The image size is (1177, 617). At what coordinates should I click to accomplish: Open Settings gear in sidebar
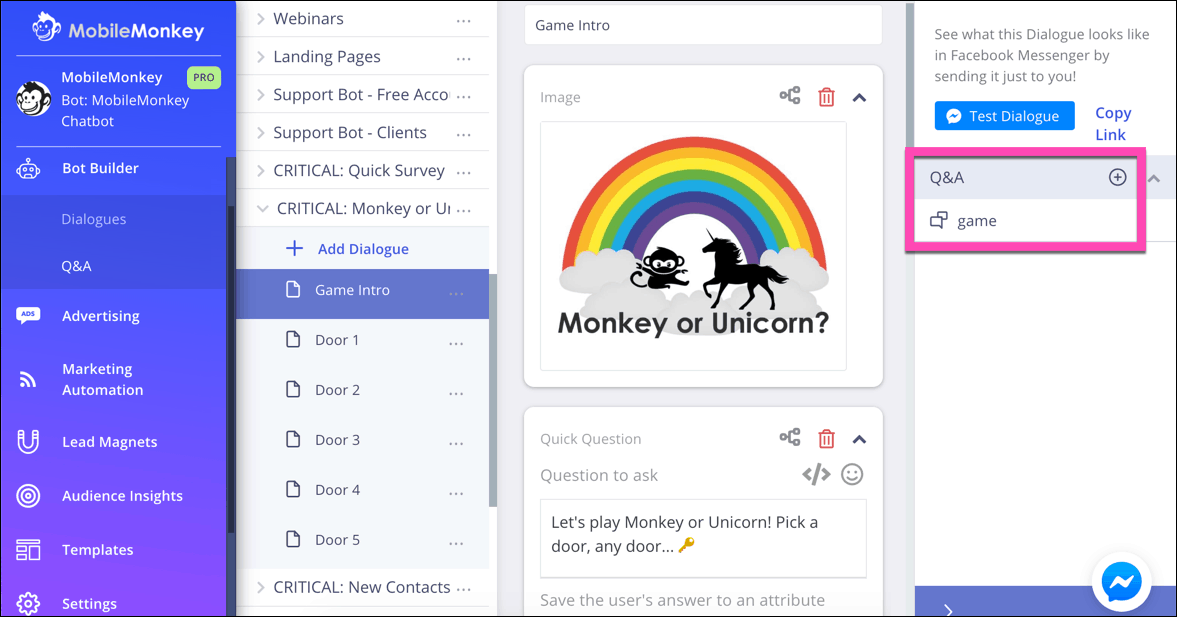[x=29, y=603]
